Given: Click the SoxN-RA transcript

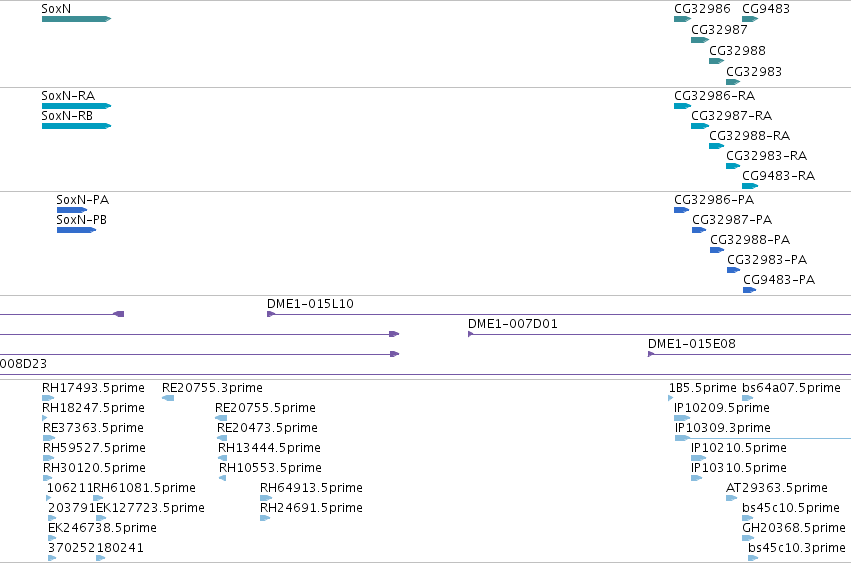Looking at the screenshot, I should 77,106.
